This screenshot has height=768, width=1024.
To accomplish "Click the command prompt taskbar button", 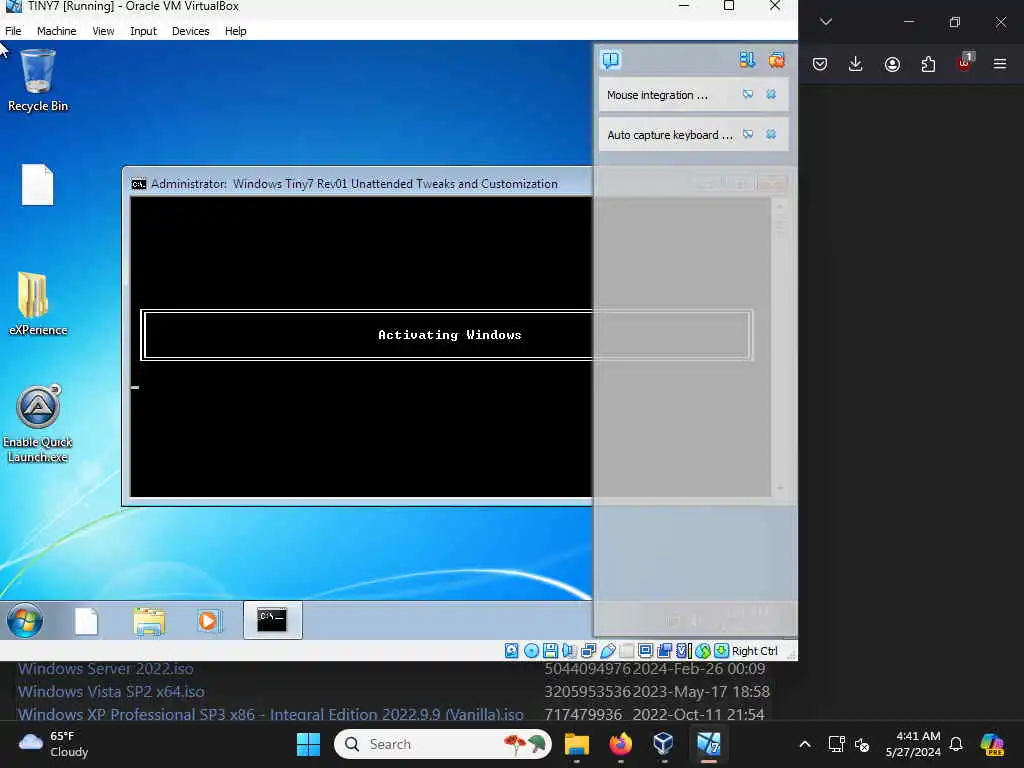I will point(272,620).
